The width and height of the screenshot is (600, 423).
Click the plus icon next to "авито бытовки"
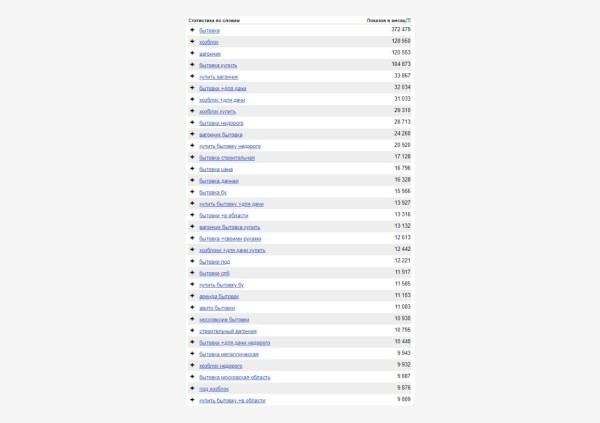coord(192,307)
